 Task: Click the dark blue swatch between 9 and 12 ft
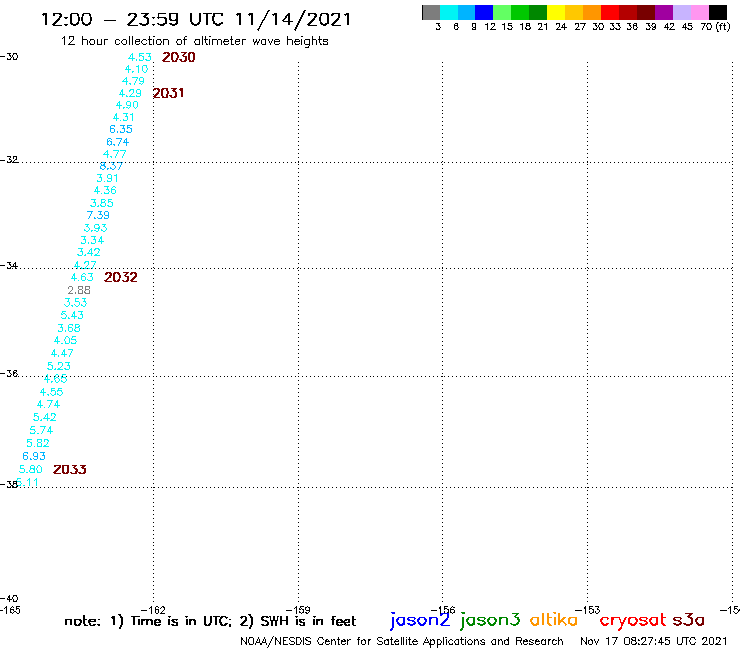pos(484,12)
